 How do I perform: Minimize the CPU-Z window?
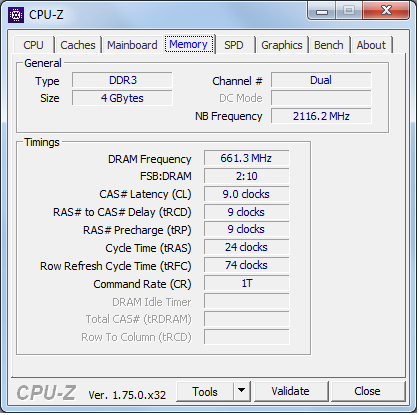pyautogui.click(x=322, y=11)
